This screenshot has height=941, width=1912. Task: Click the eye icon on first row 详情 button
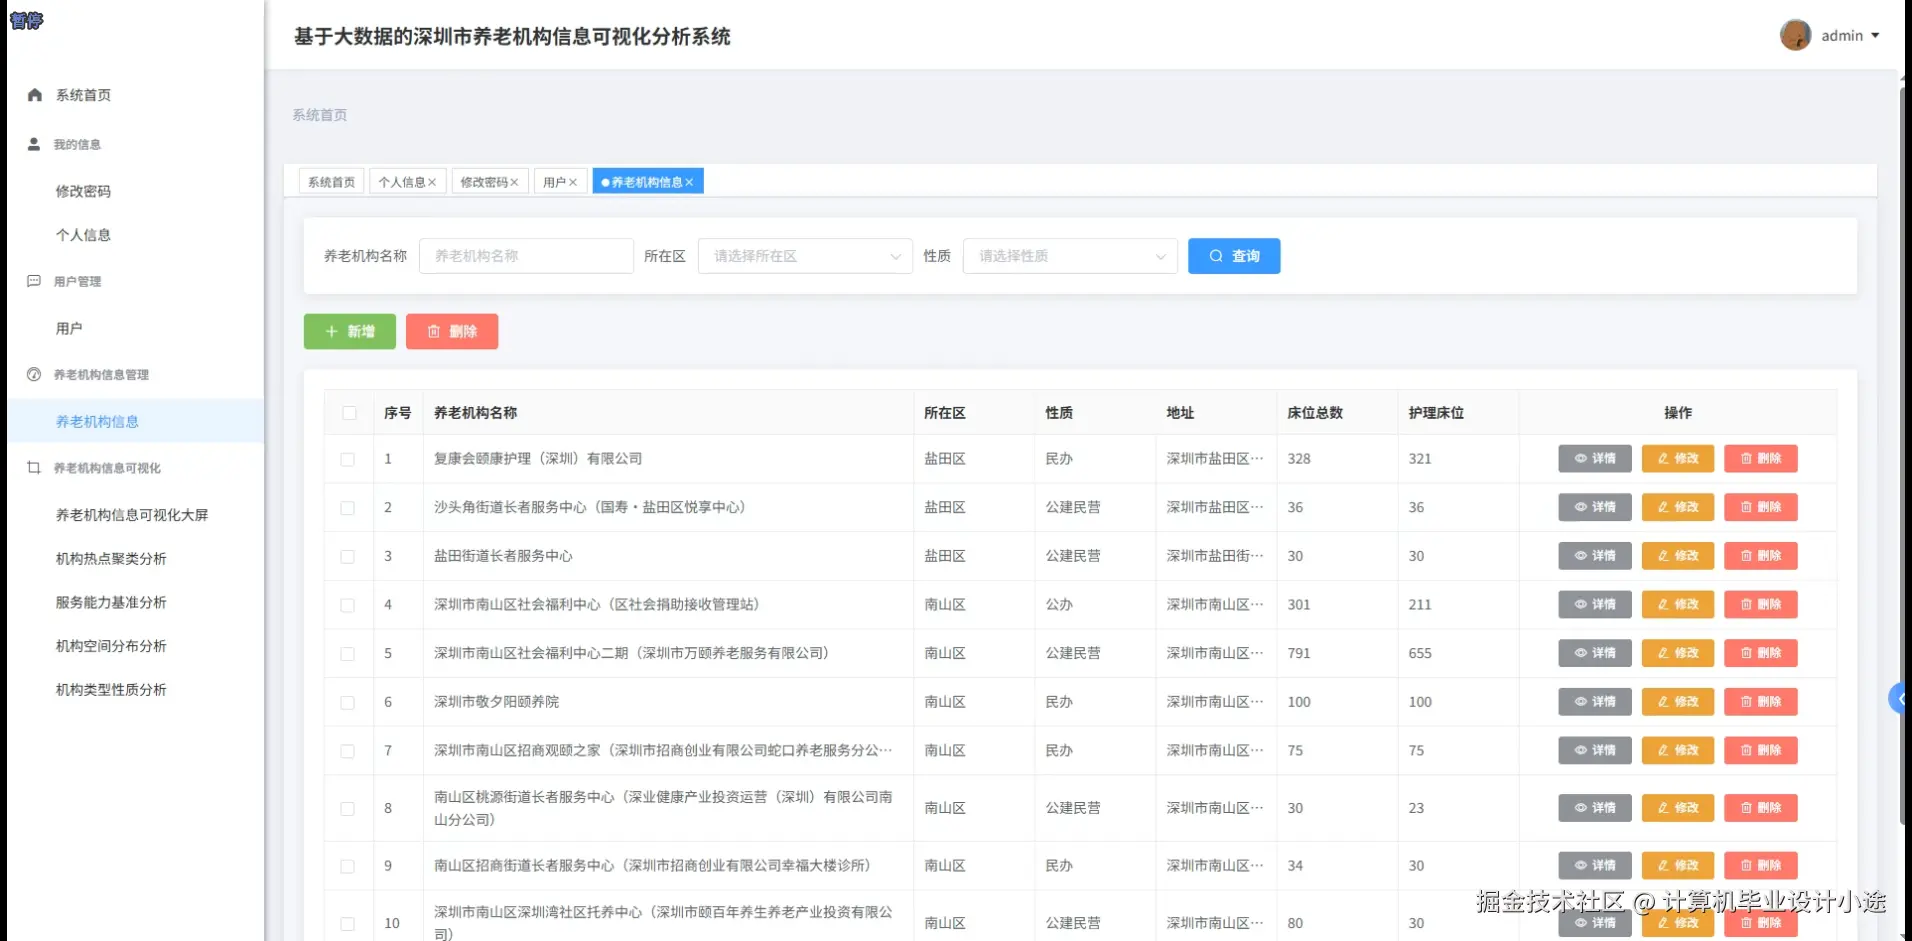coord(1578,458)
